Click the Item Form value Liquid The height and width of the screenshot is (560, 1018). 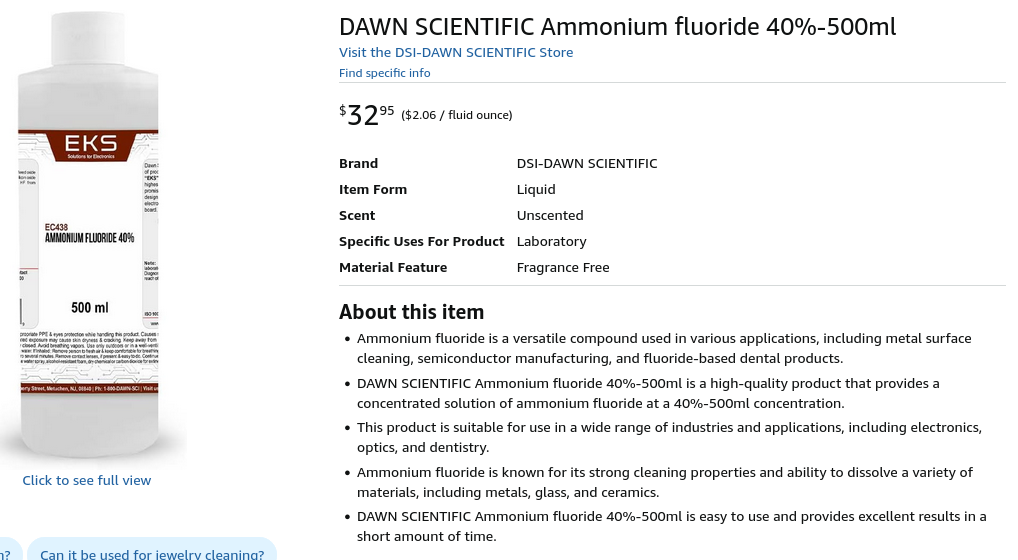[536, 189]
